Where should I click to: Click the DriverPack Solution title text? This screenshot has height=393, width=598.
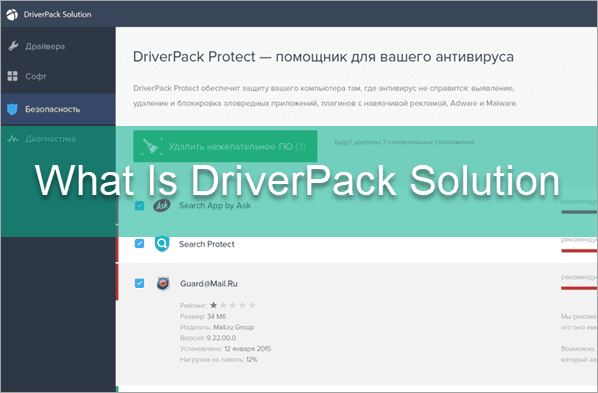58,14
